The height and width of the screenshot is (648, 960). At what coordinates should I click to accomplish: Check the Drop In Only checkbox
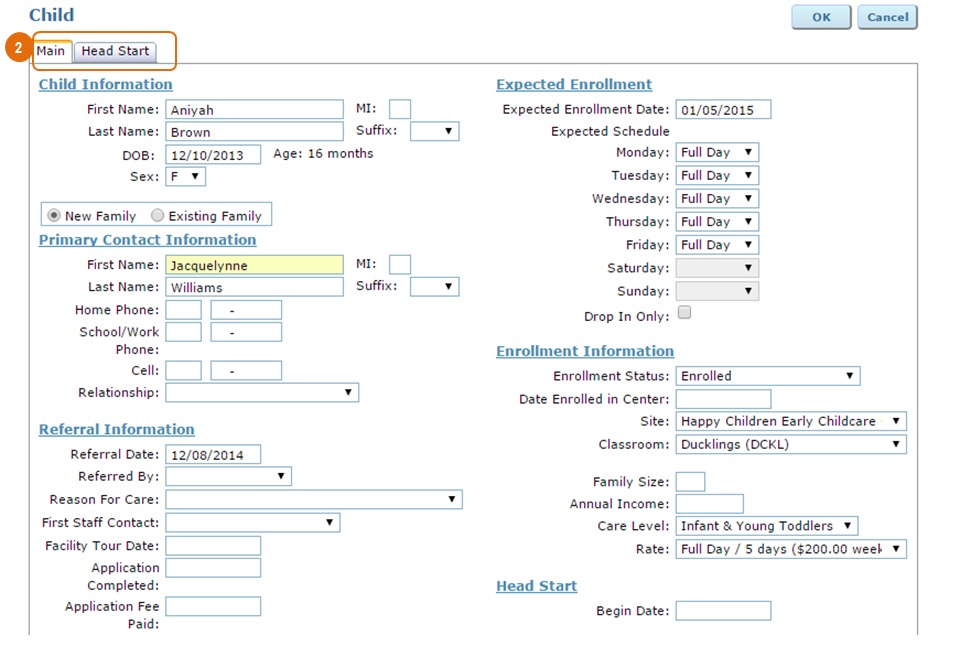tap(684, 313)
